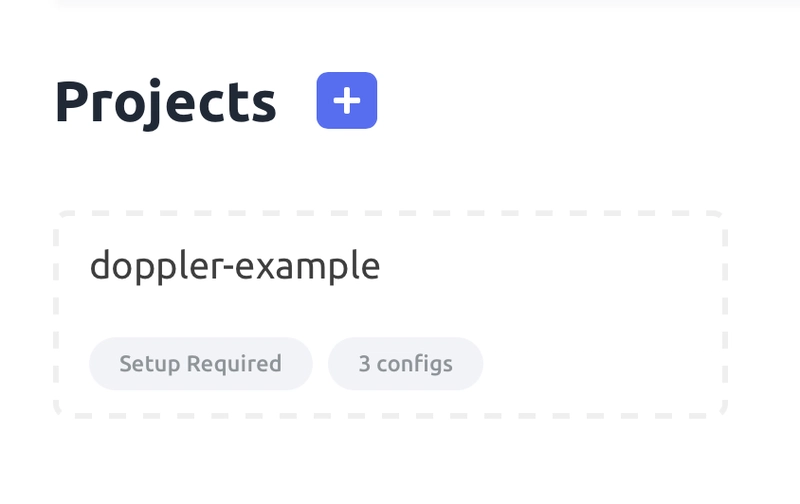Open doppler-example by its title text
This screenshot has height=504, width=800.
pos(235,266)
